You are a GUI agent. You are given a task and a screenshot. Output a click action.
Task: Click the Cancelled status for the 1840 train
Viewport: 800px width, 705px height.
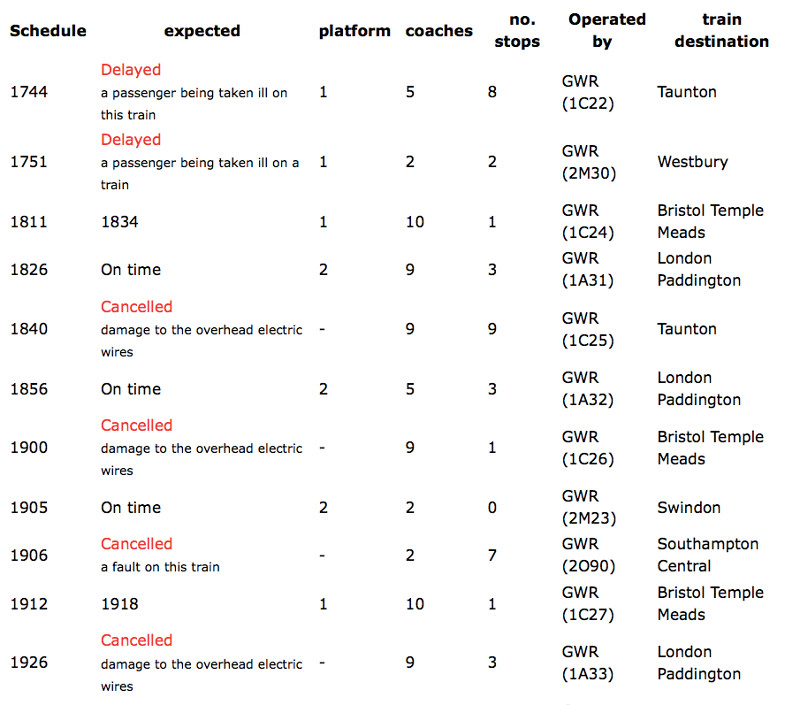coord(136,307)
